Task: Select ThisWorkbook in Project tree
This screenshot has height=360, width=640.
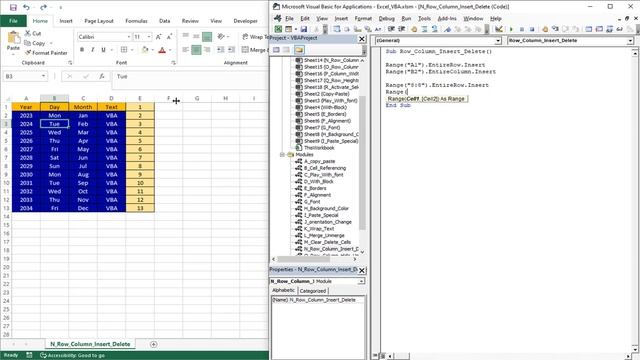Action: [319, 148]
